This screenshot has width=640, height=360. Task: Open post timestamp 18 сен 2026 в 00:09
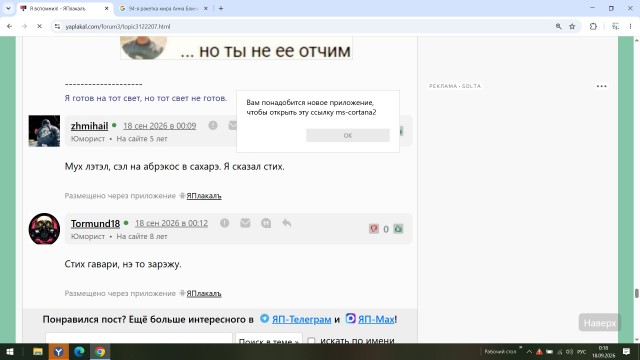[x=160, y=126]
